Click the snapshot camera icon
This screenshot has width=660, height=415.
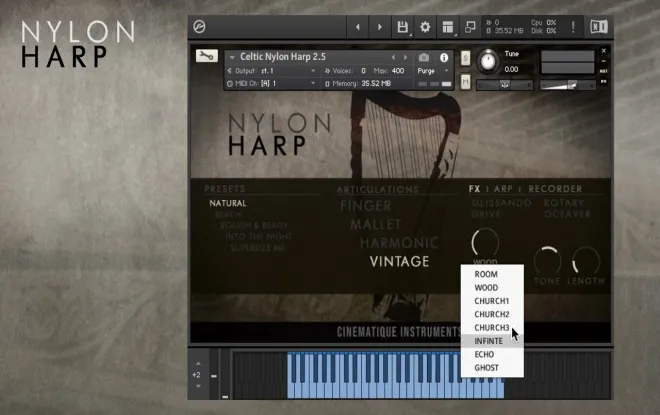click(424, 57)
